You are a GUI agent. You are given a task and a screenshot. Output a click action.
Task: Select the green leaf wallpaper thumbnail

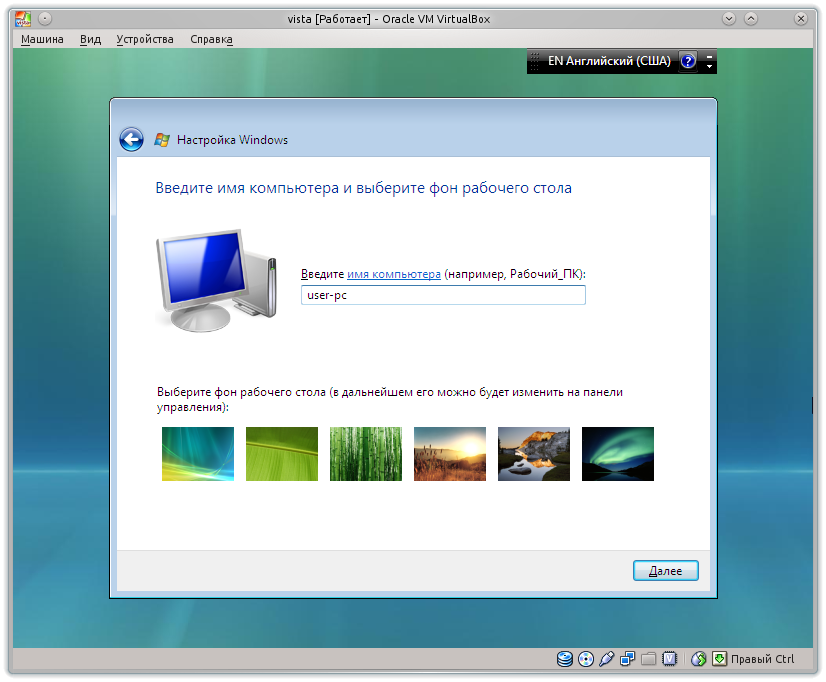(281, 453)
